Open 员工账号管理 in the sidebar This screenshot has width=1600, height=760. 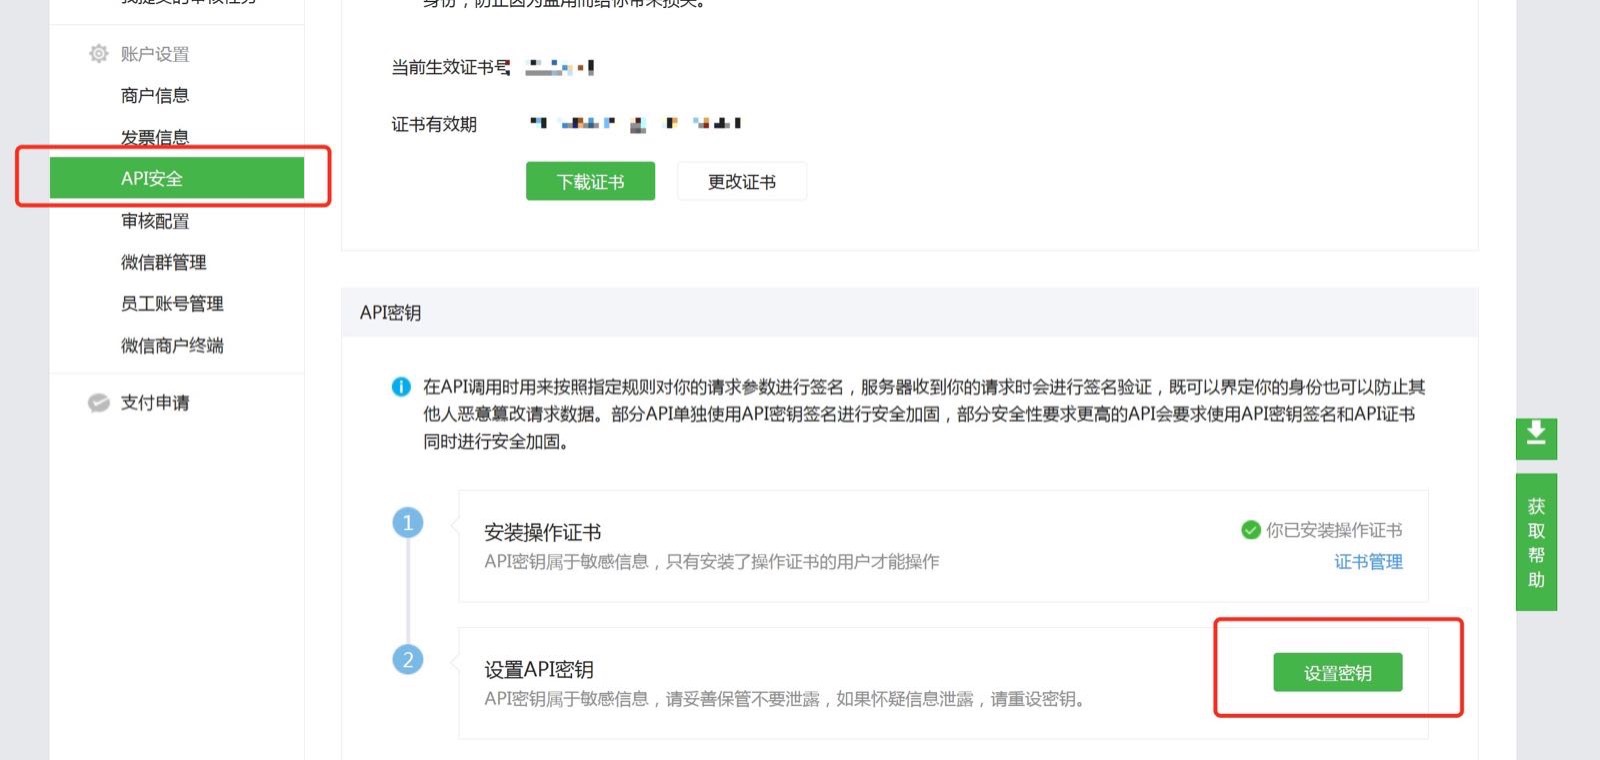172,304
